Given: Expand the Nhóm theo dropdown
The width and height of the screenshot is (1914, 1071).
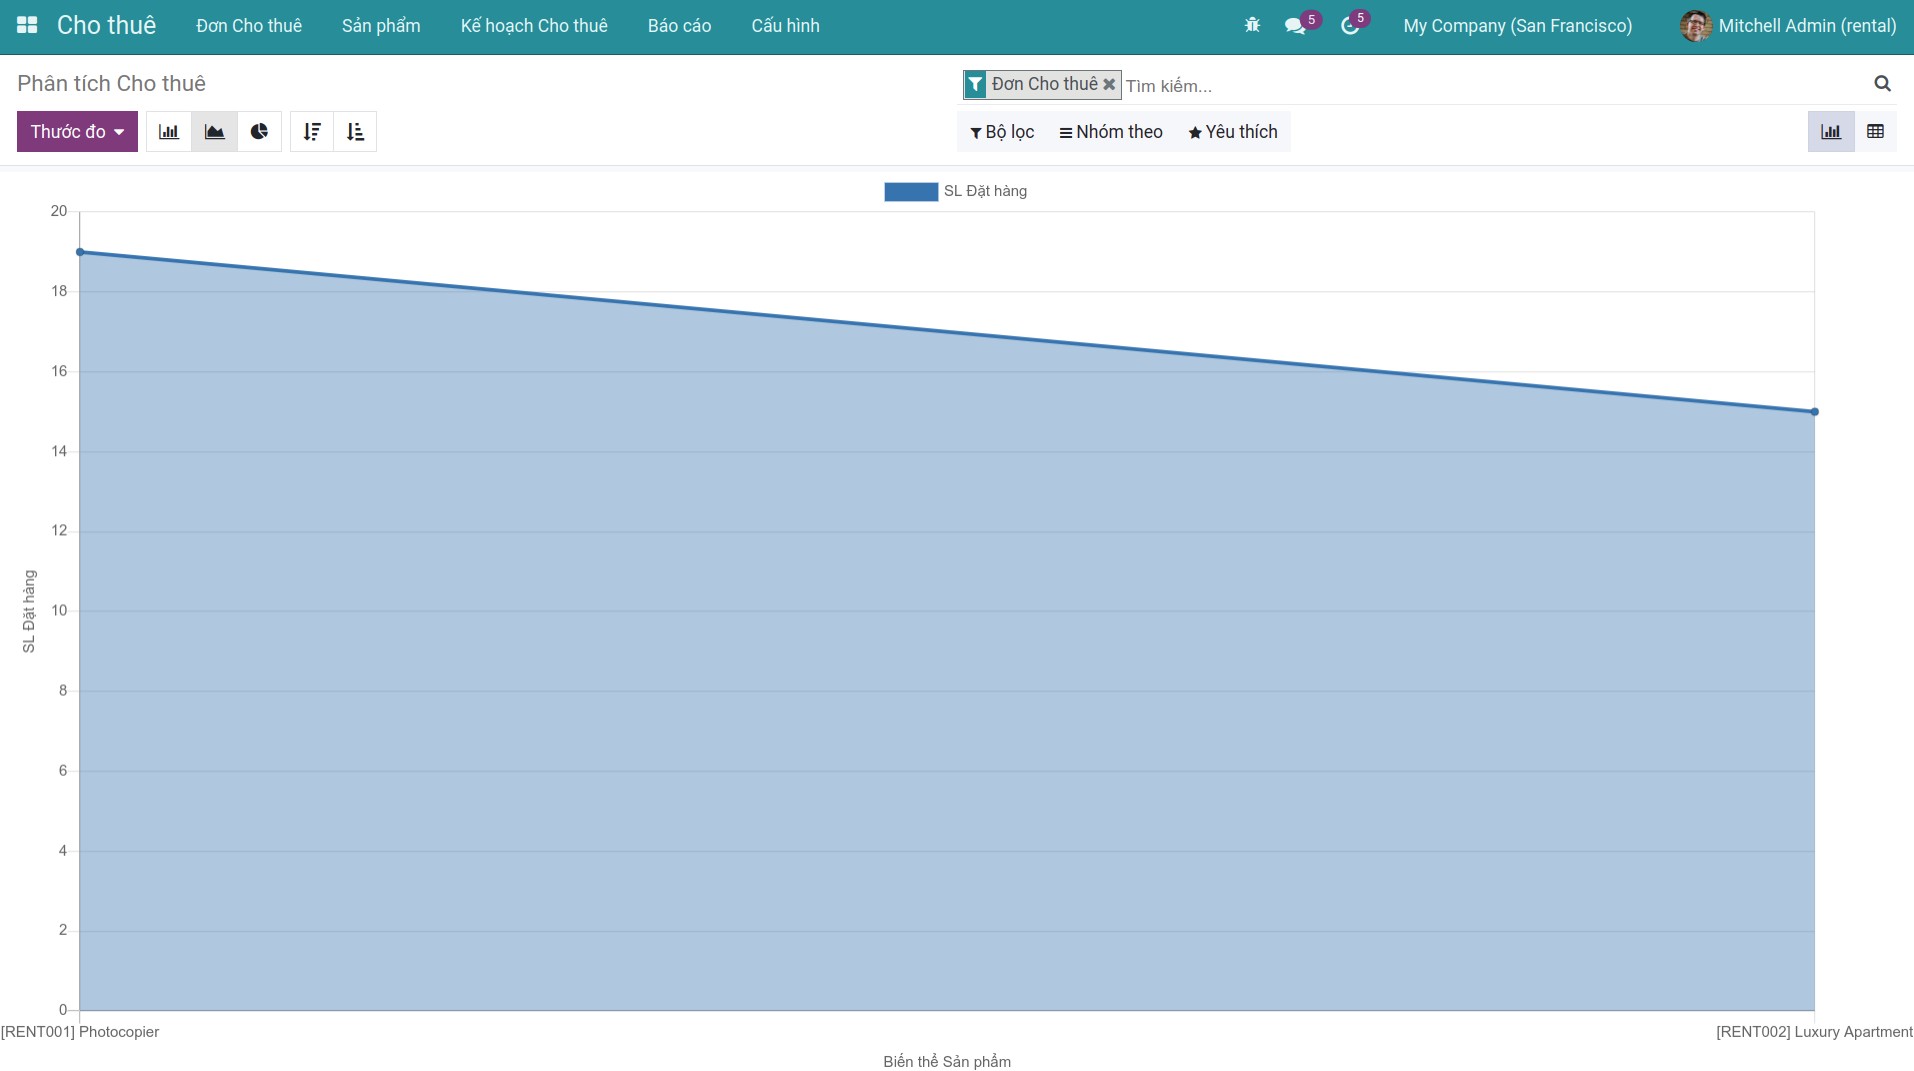Looking at the screenshot, I should pyautogui.click(x=1111, y=132).
